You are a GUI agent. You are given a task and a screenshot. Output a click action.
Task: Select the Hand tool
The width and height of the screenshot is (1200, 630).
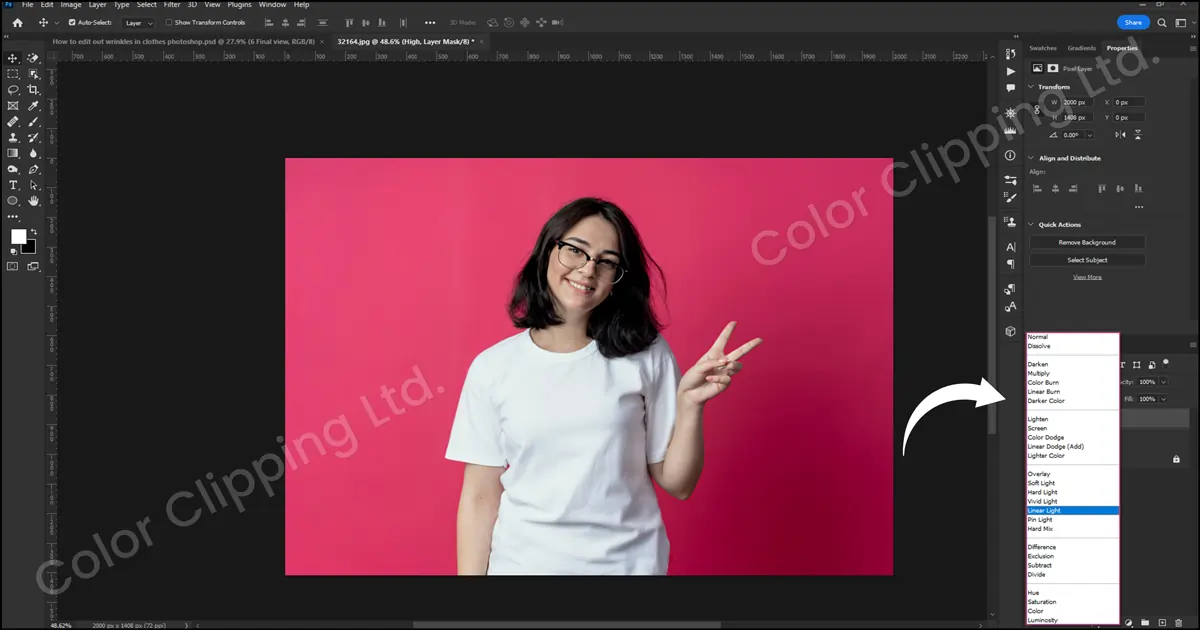(x=34, y=201)
